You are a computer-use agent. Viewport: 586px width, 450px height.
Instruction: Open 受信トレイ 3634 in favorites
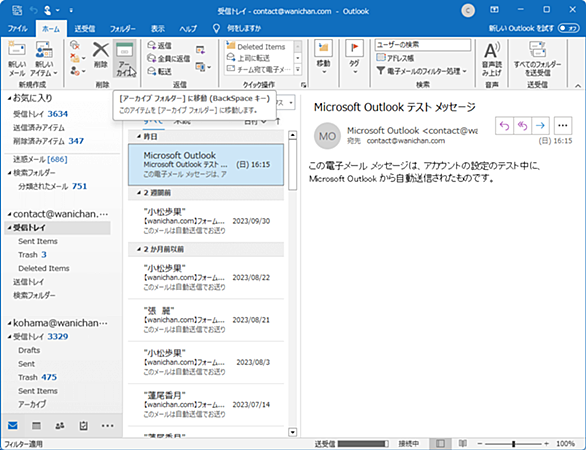click(x=40, y=114)
